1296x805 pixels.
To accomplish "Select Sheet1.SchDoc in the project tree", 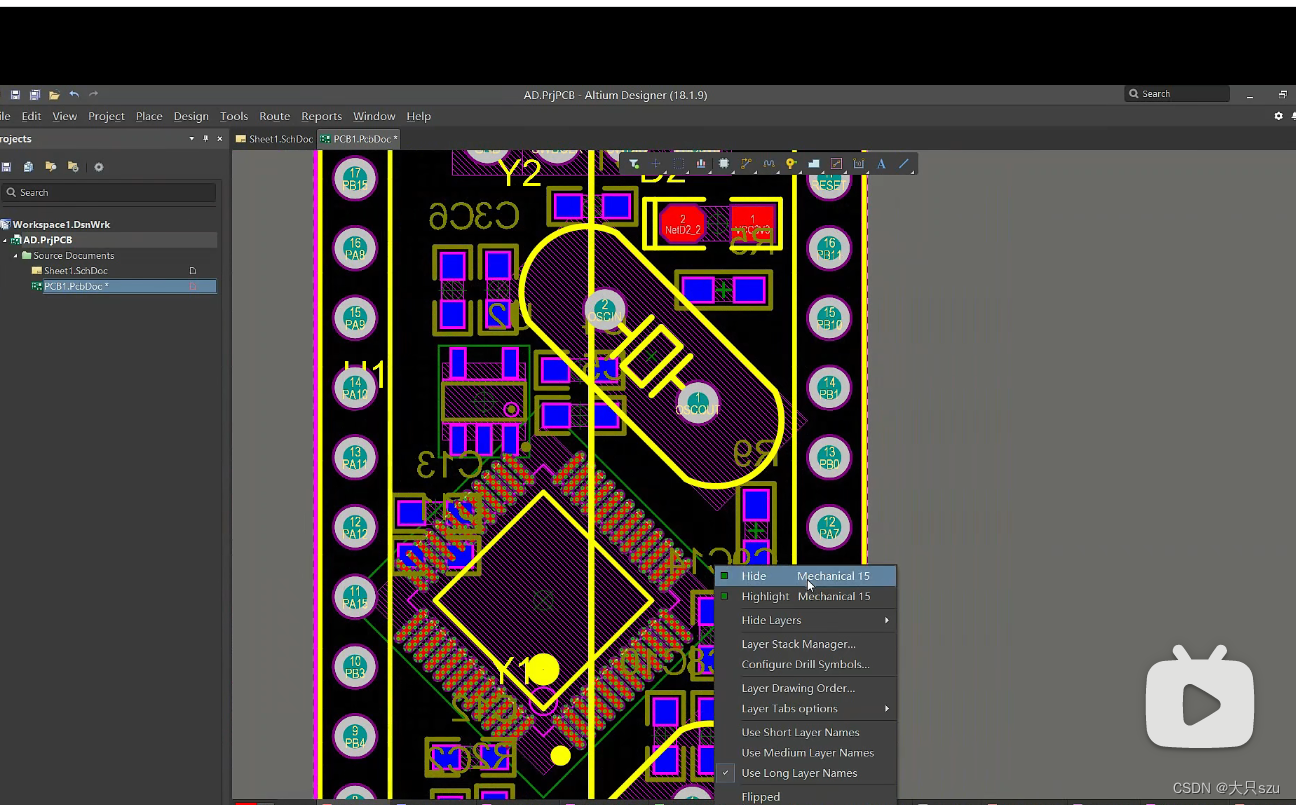I will (75, 271).
